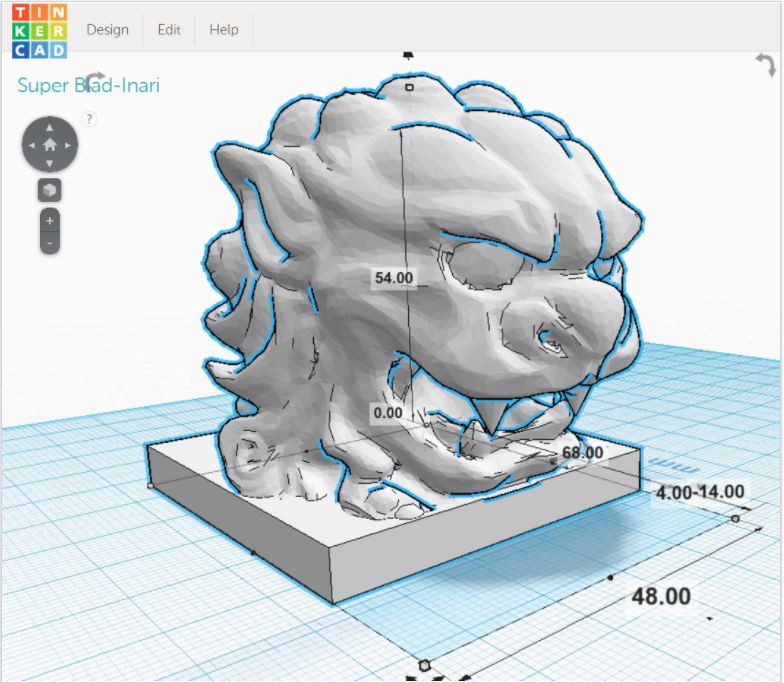The height and width of the screenshot is (683, 784).
Task: Click the 4.00-14.00 dimension label
Action: pos(700,492)
